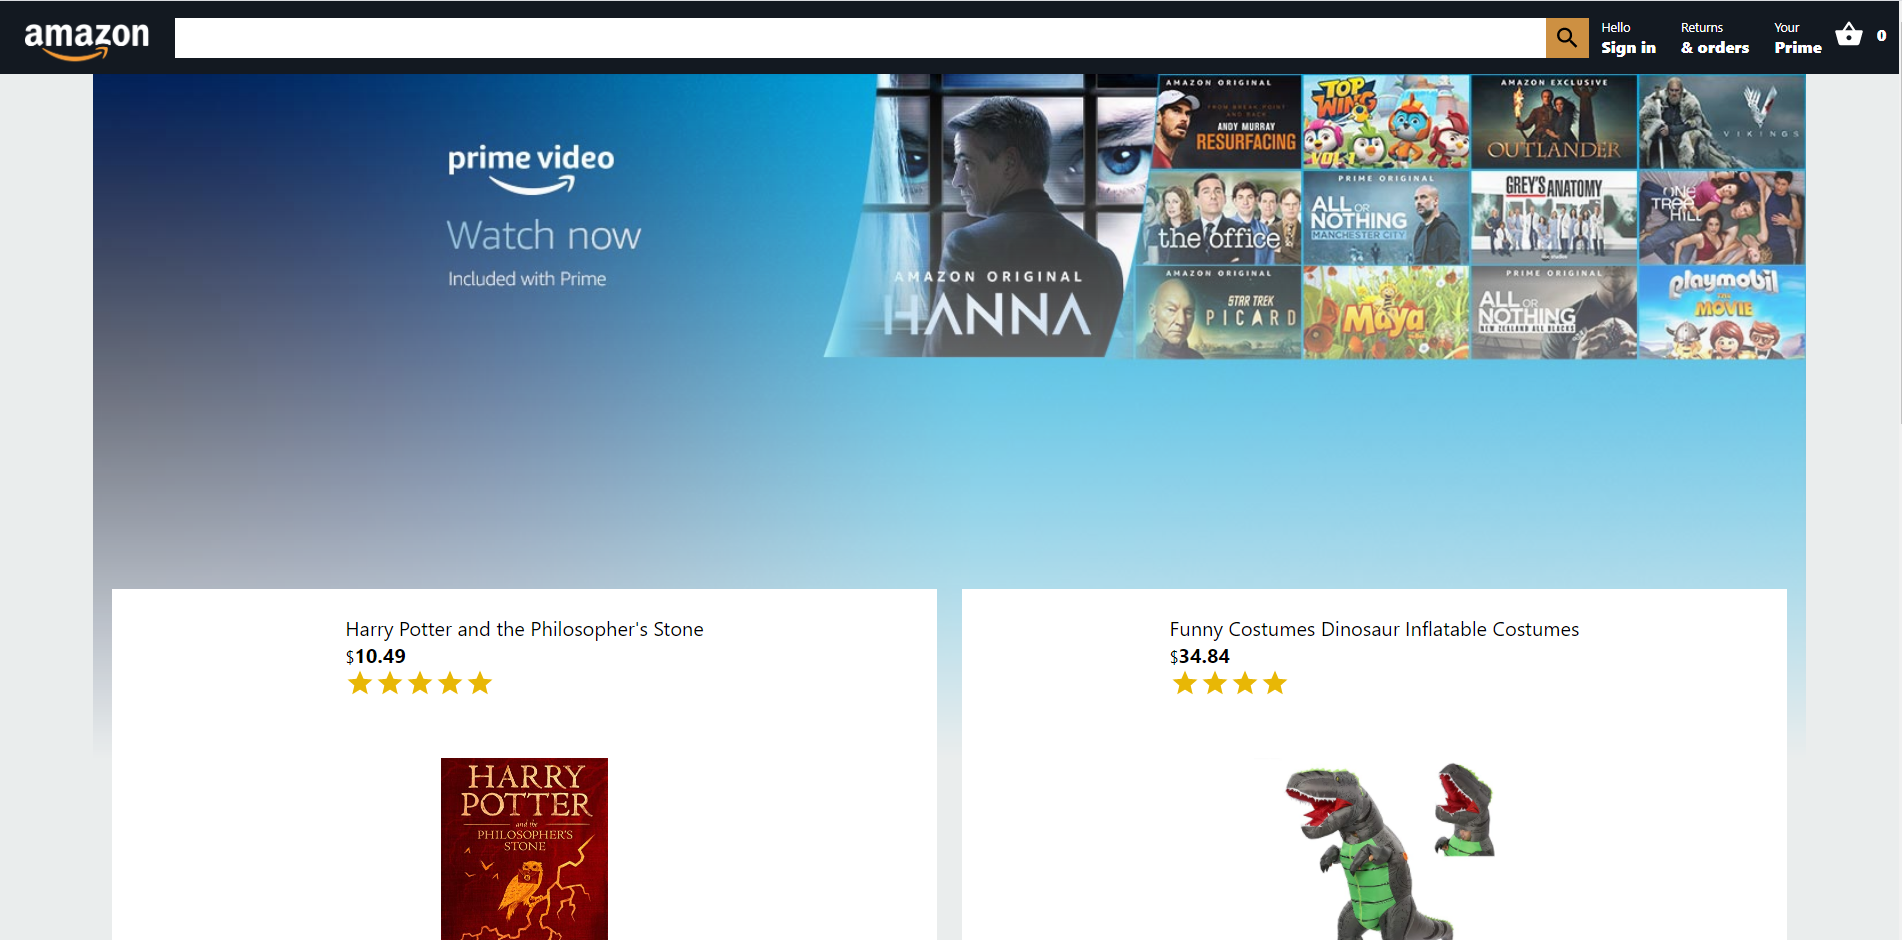Select the Andy Murray Resurfacing thumbnail
This screenshot has height=940, width=1902.
point(1227,122)
